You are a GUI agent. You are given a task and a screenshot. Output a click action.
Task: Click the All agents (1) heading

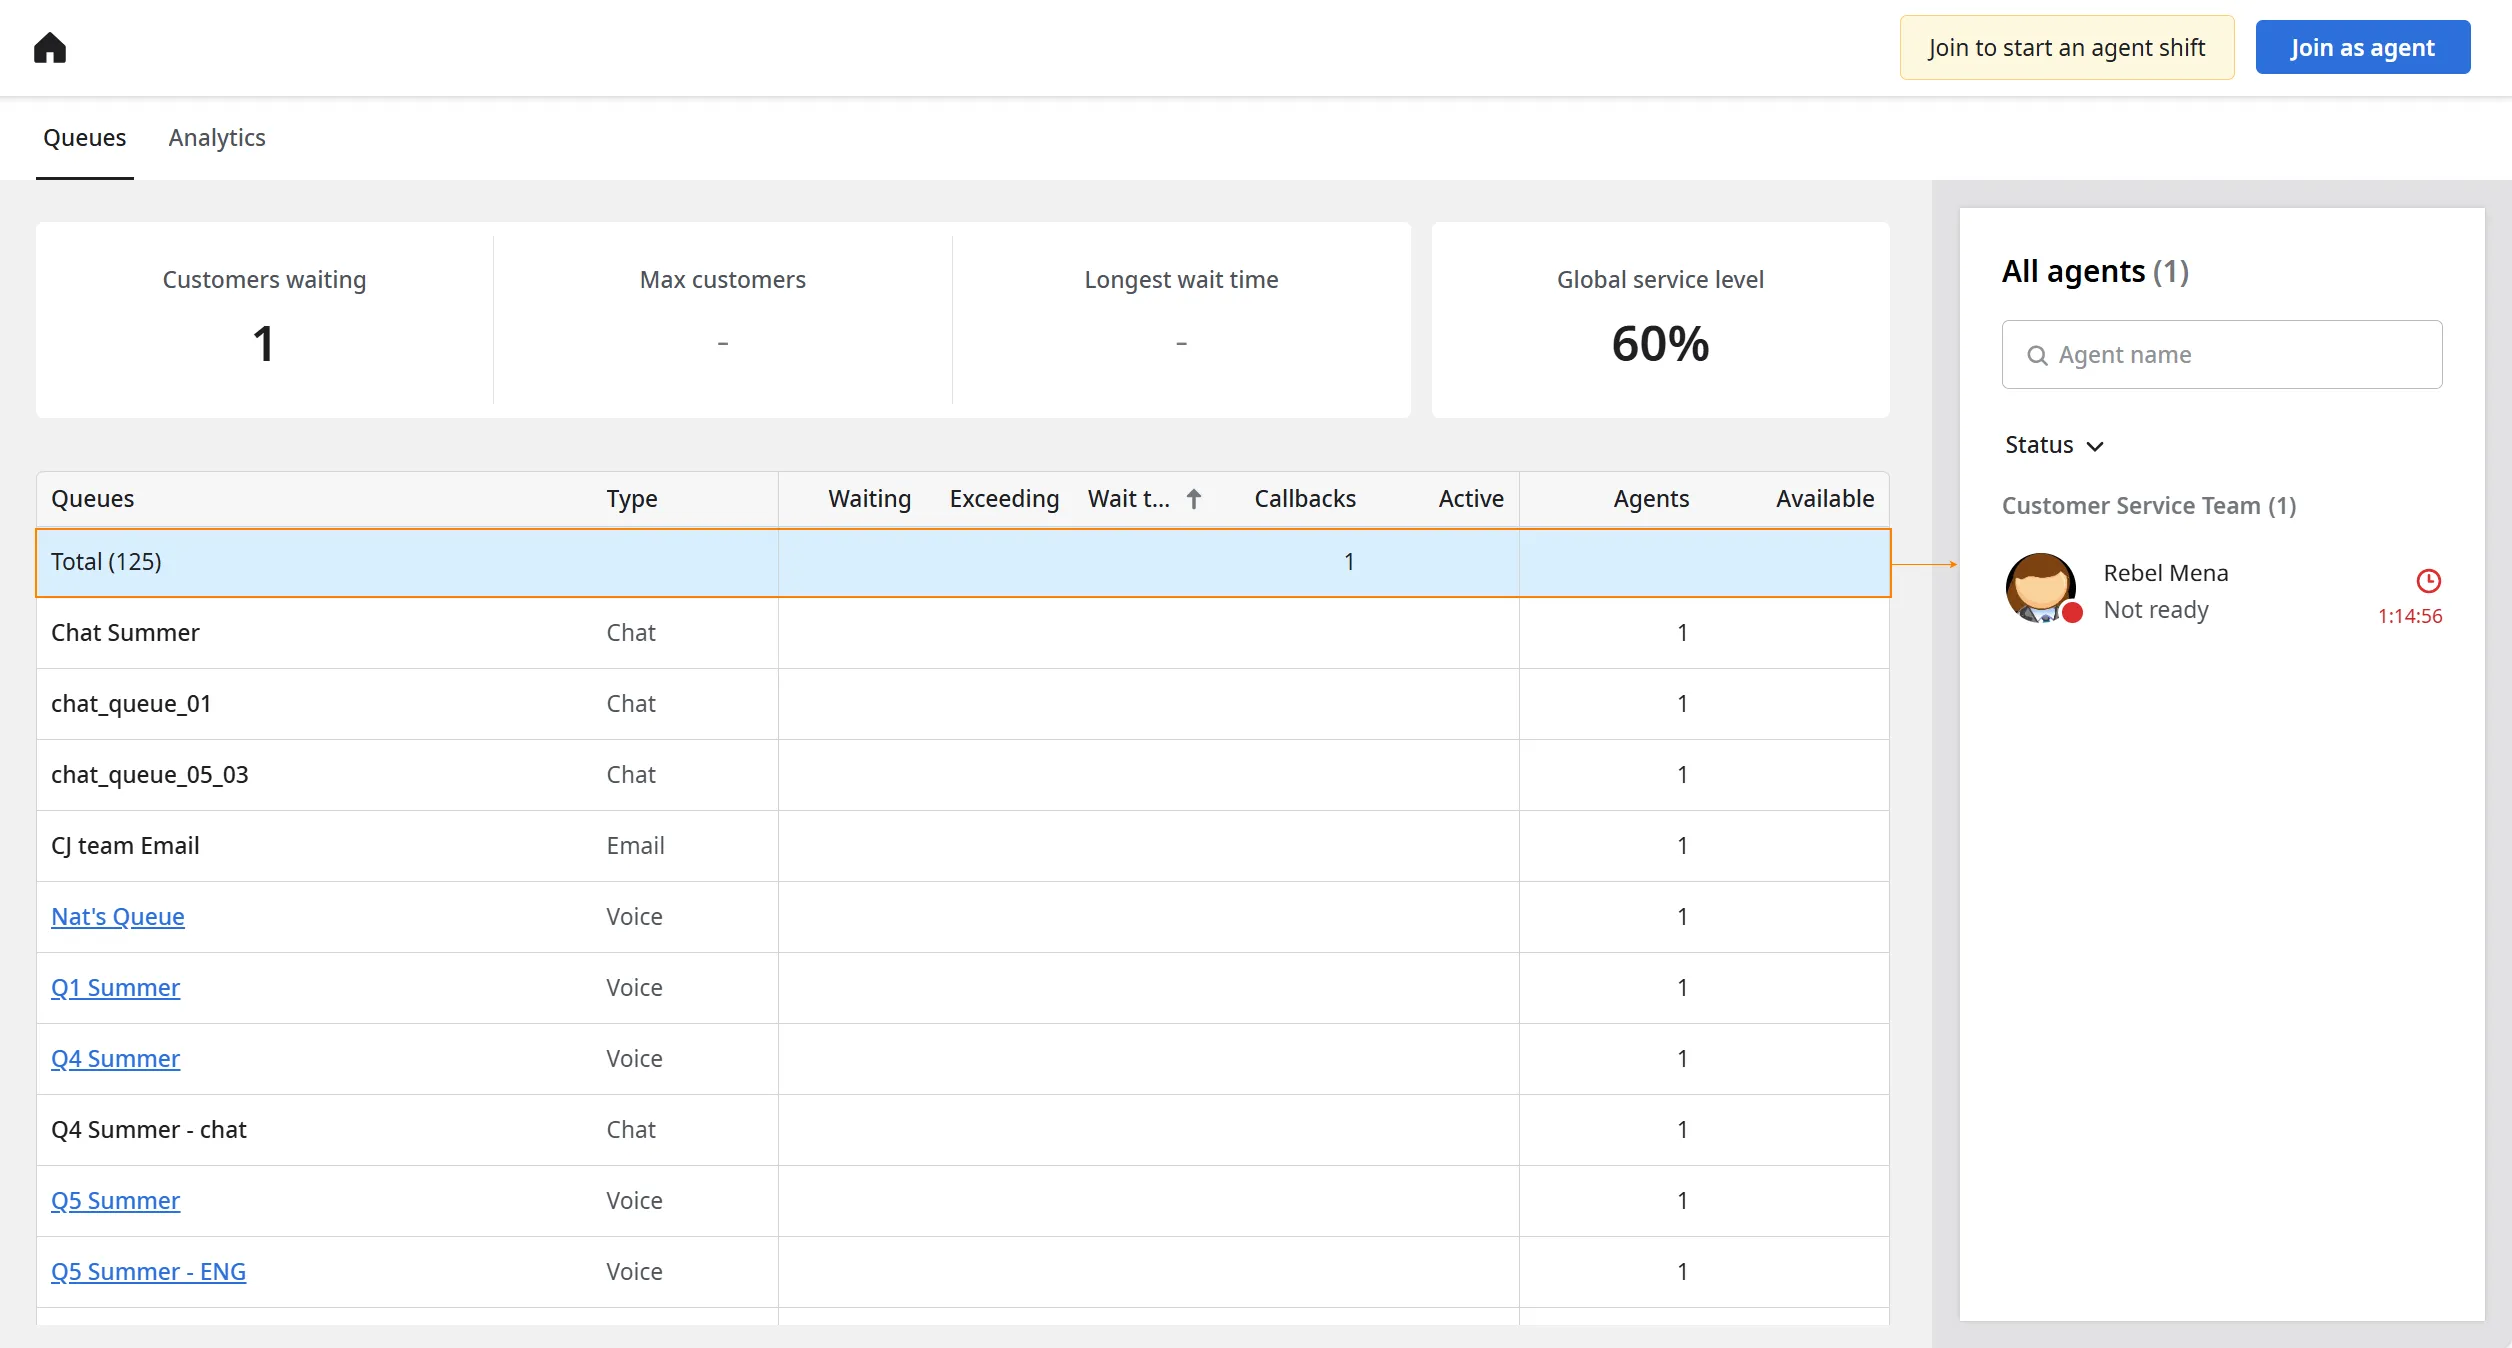[2095, 271]
